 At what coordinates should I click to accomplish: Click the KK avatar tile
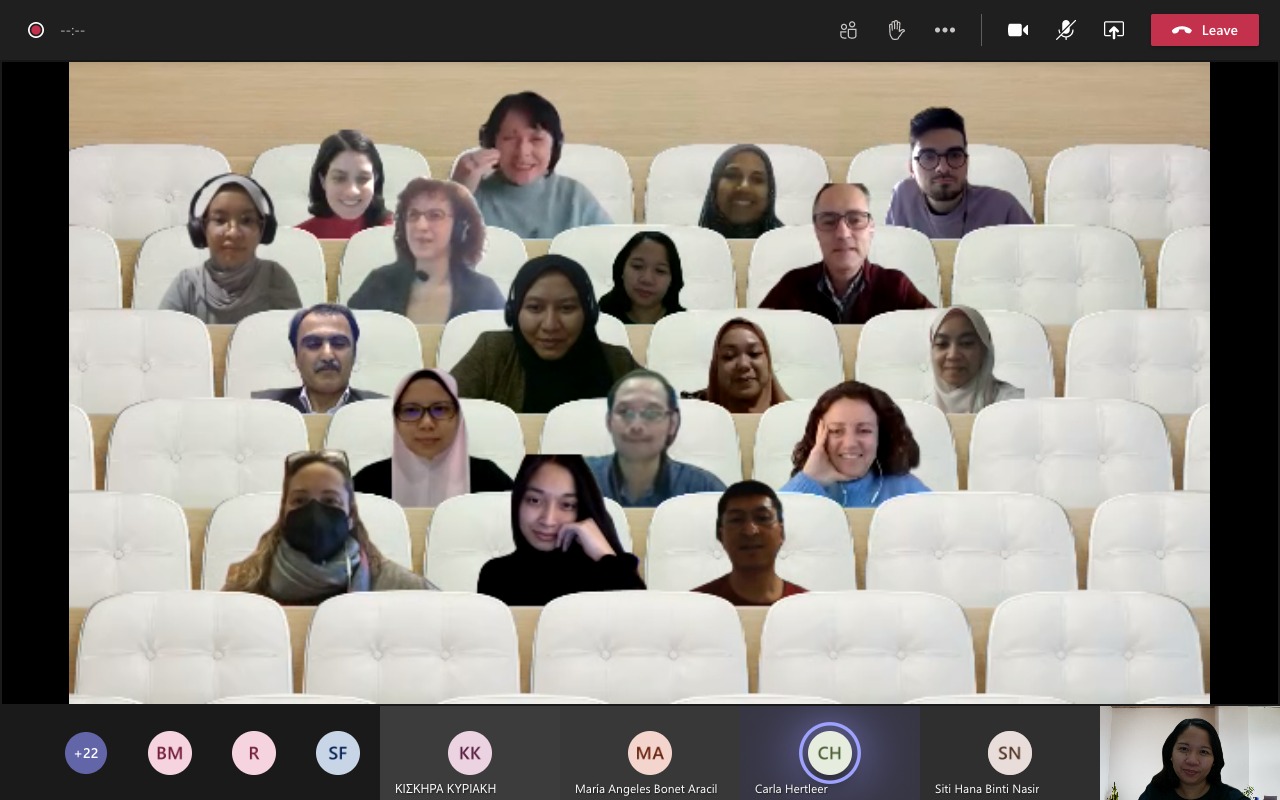tap(470, 753)
